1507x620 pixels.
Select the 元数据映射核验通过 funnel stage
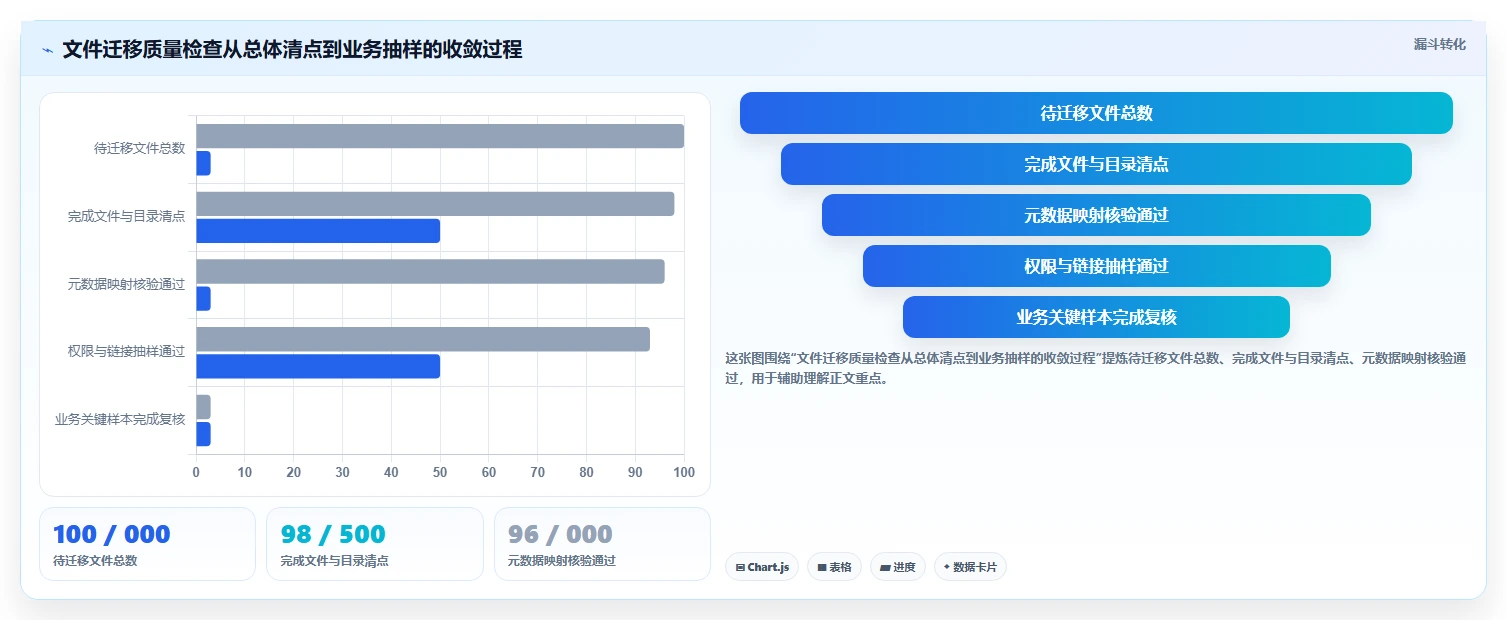[1096, 215]
